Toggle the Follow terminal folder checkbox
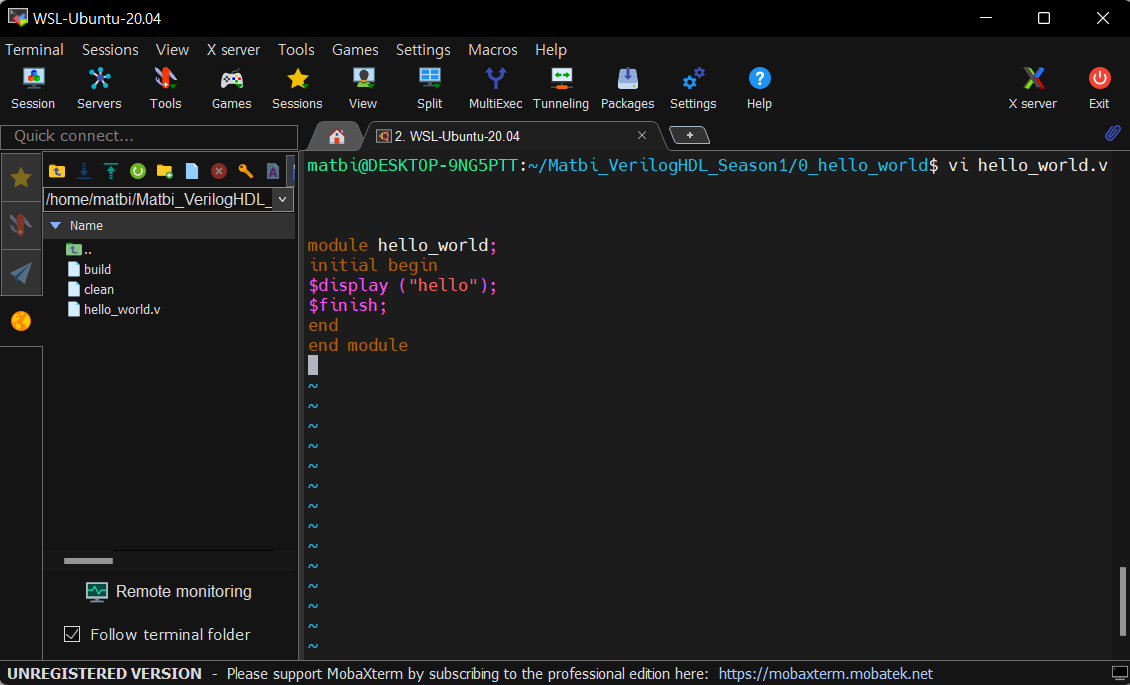This screenshot has height=685, width=1130. (x=72, y=634)
